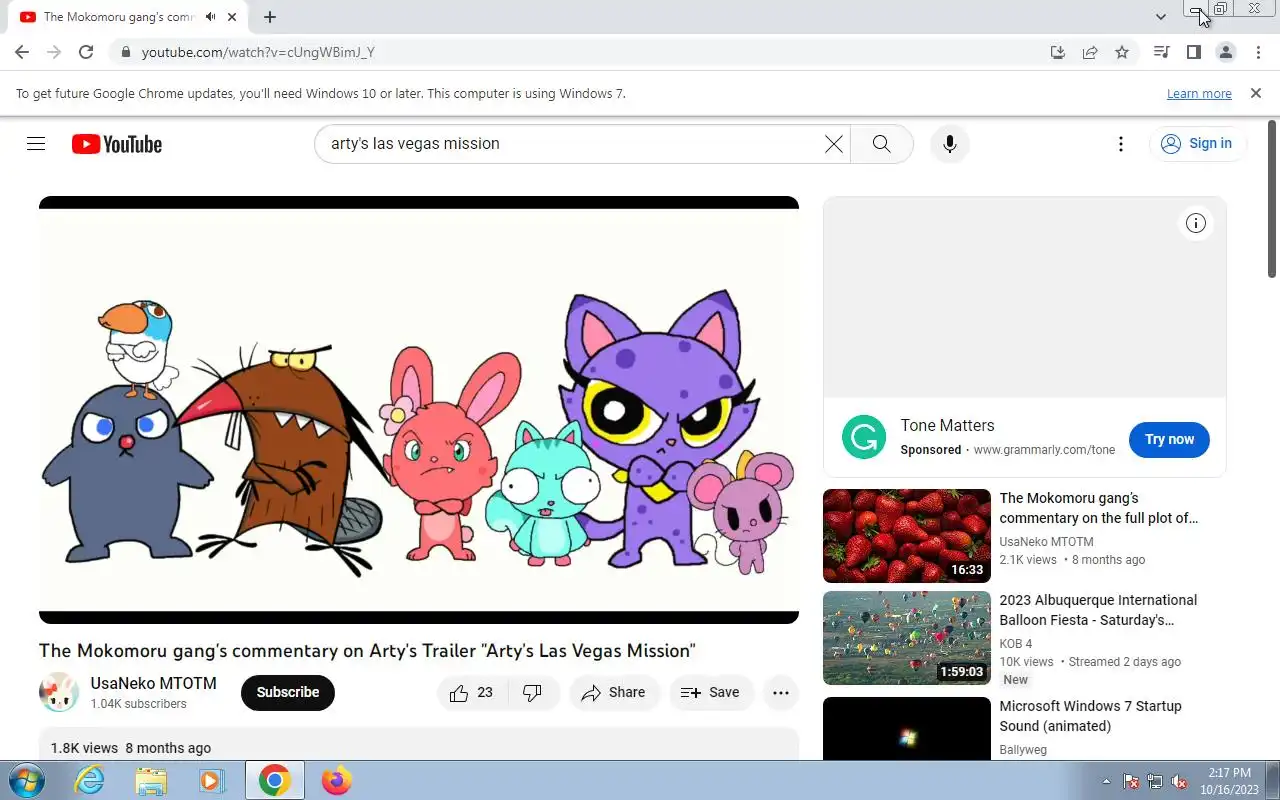Viewport: 1280px width, 800px height.
Task: Launch Firefox from the taskbar
Action: point(336,780)
